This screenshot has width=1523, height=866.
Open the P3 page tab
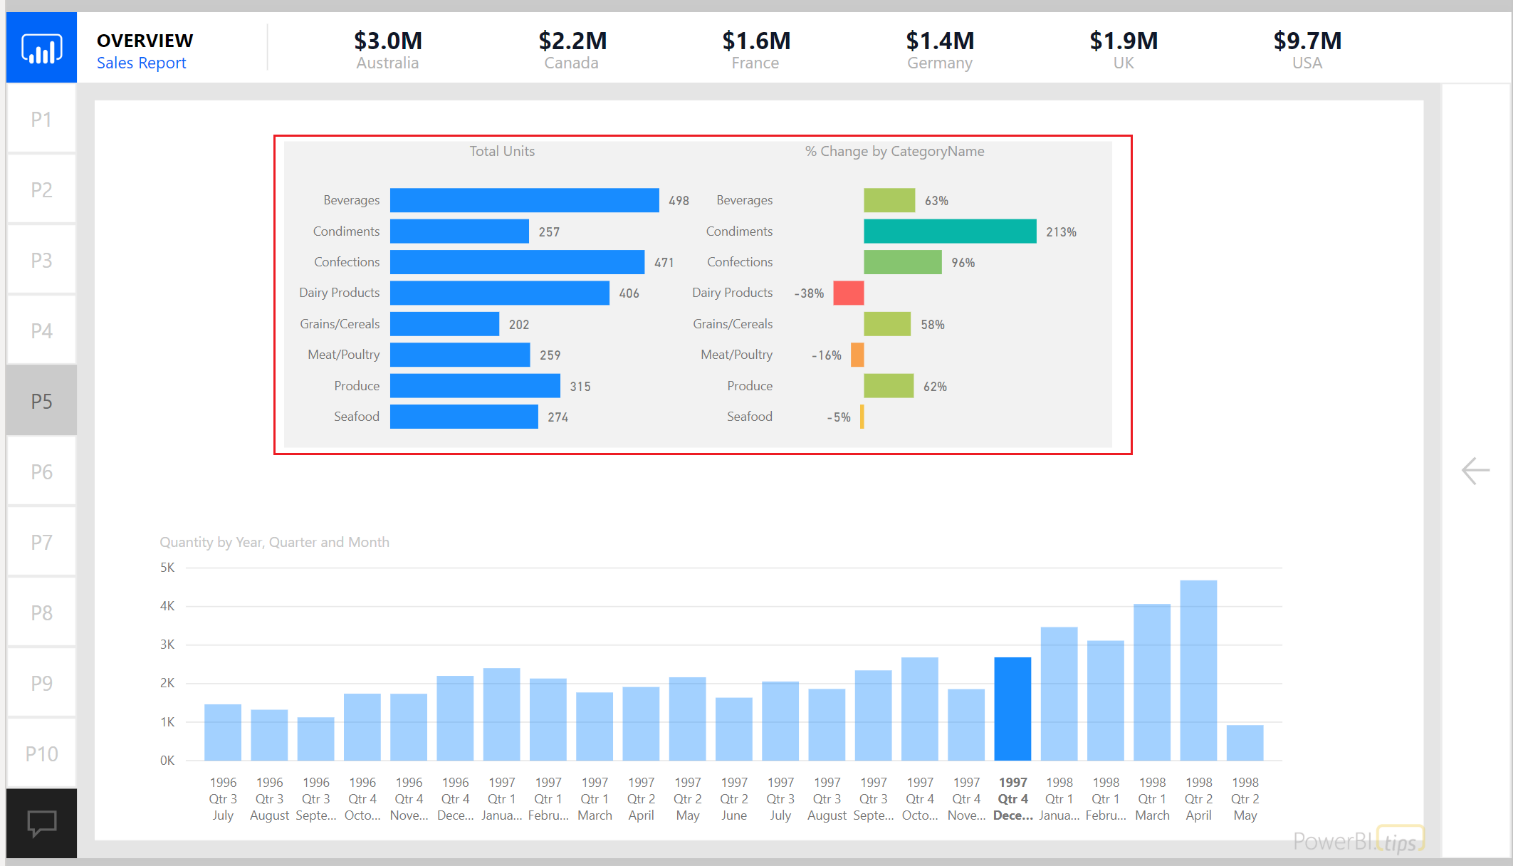click(x=41, y=260)
